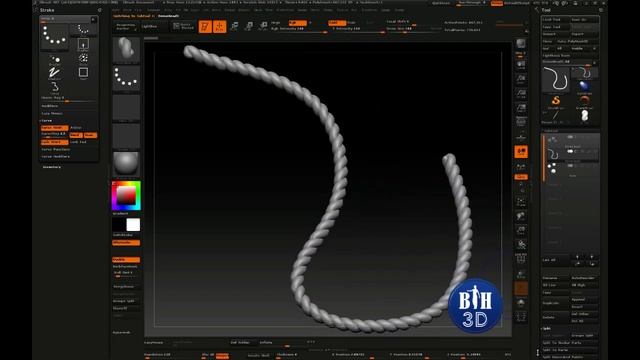The height and width of the screenshot is (360, 640).
Task: Select the white main color swatch
Action: pyautogui.click(x=133, y=225)
